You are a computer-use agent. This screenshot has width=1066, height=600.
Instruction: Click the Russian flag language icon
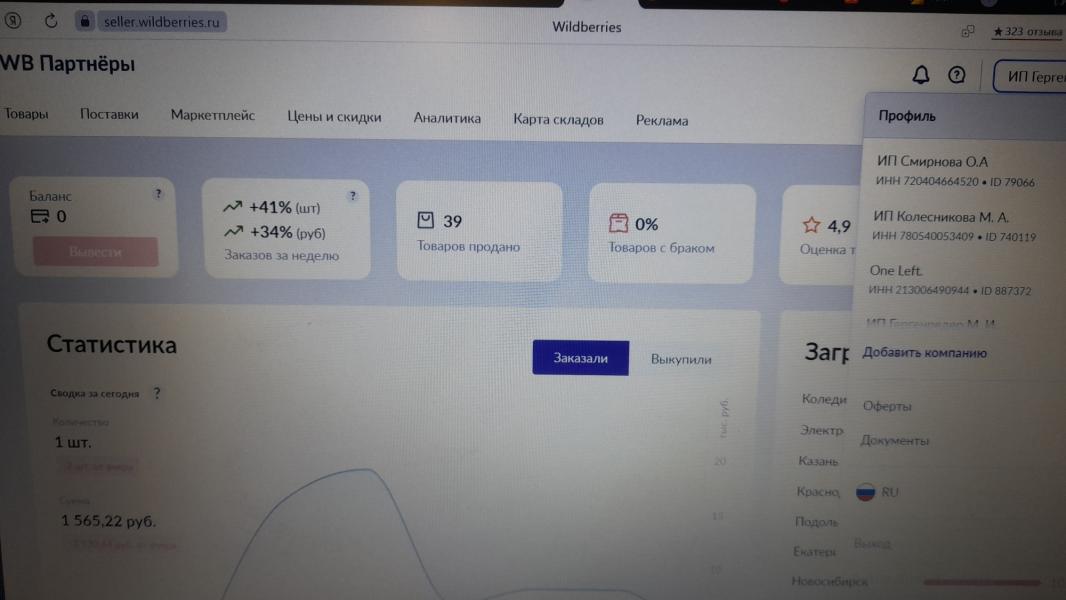tap(865, 491)
